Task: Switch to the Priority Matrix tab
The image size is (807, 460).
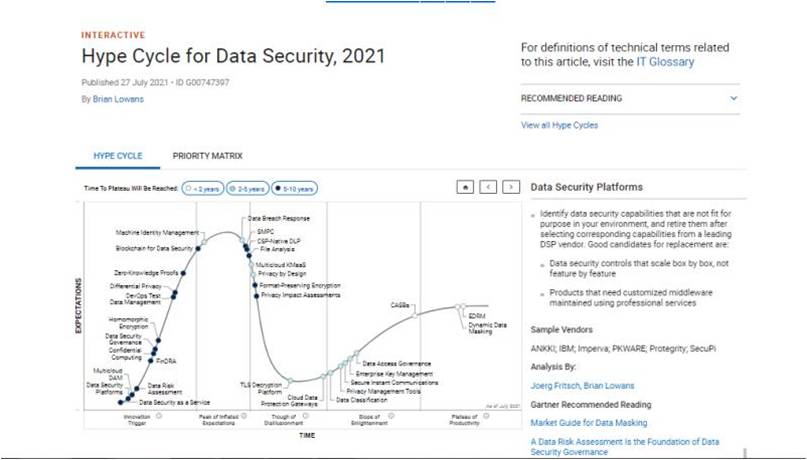Action: pos(207,156)
